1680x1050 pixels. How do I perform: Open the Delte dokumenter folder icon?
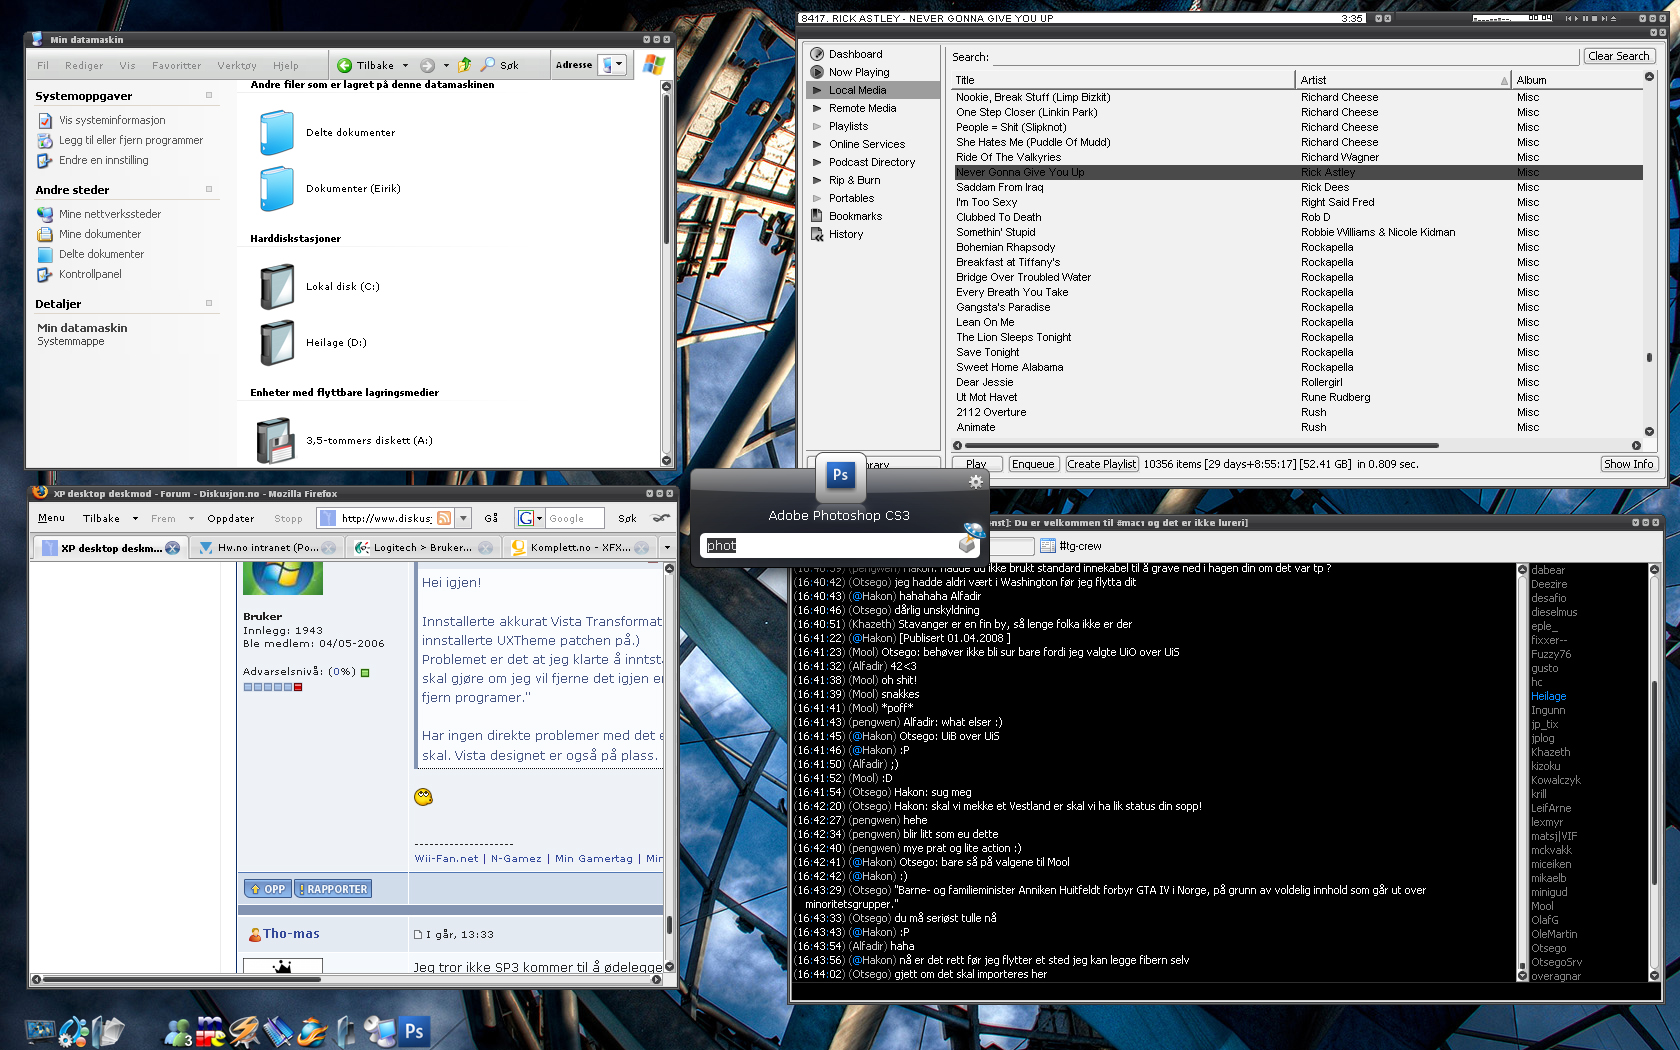(x=277, y=133)
